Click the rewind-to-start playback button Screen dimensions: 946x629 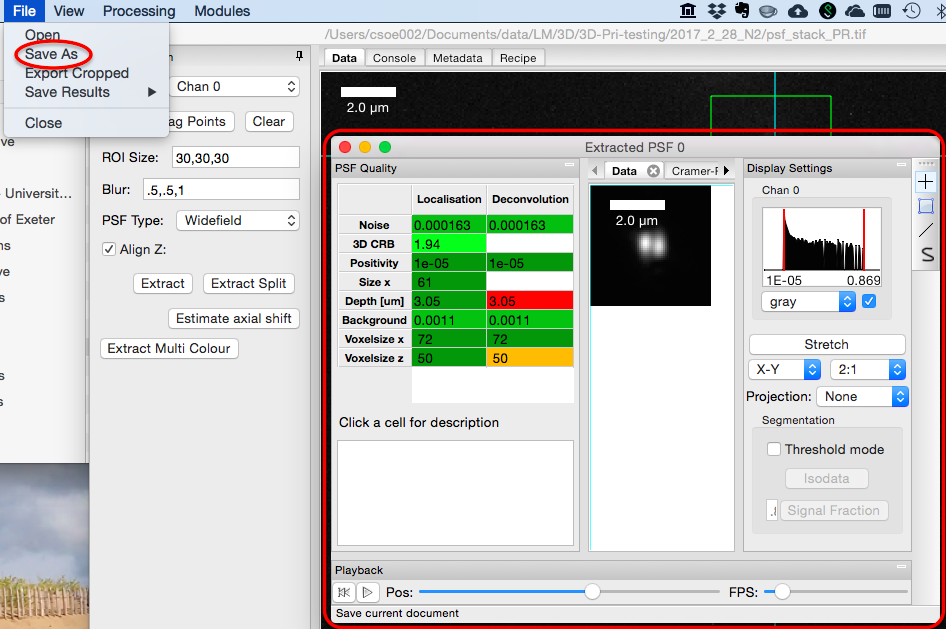pyautogui.click(x=344, y=592)
